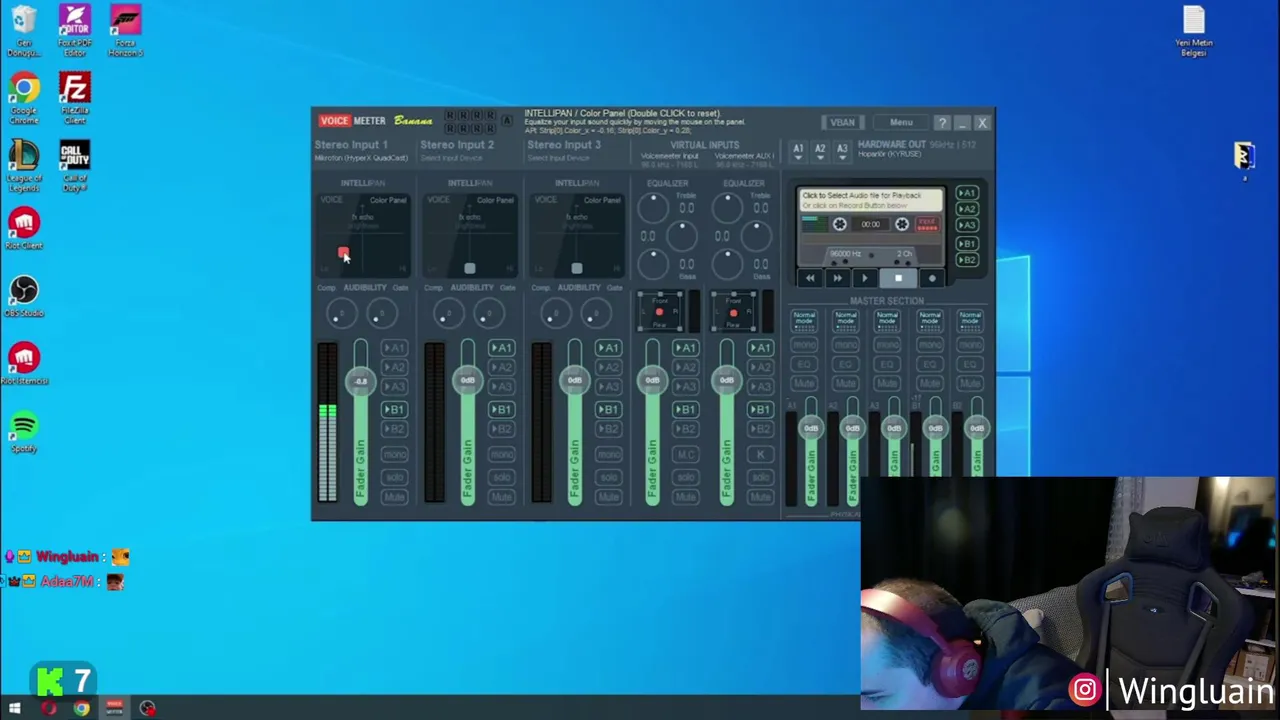Open the Windows Start menu

click(15, 709)
